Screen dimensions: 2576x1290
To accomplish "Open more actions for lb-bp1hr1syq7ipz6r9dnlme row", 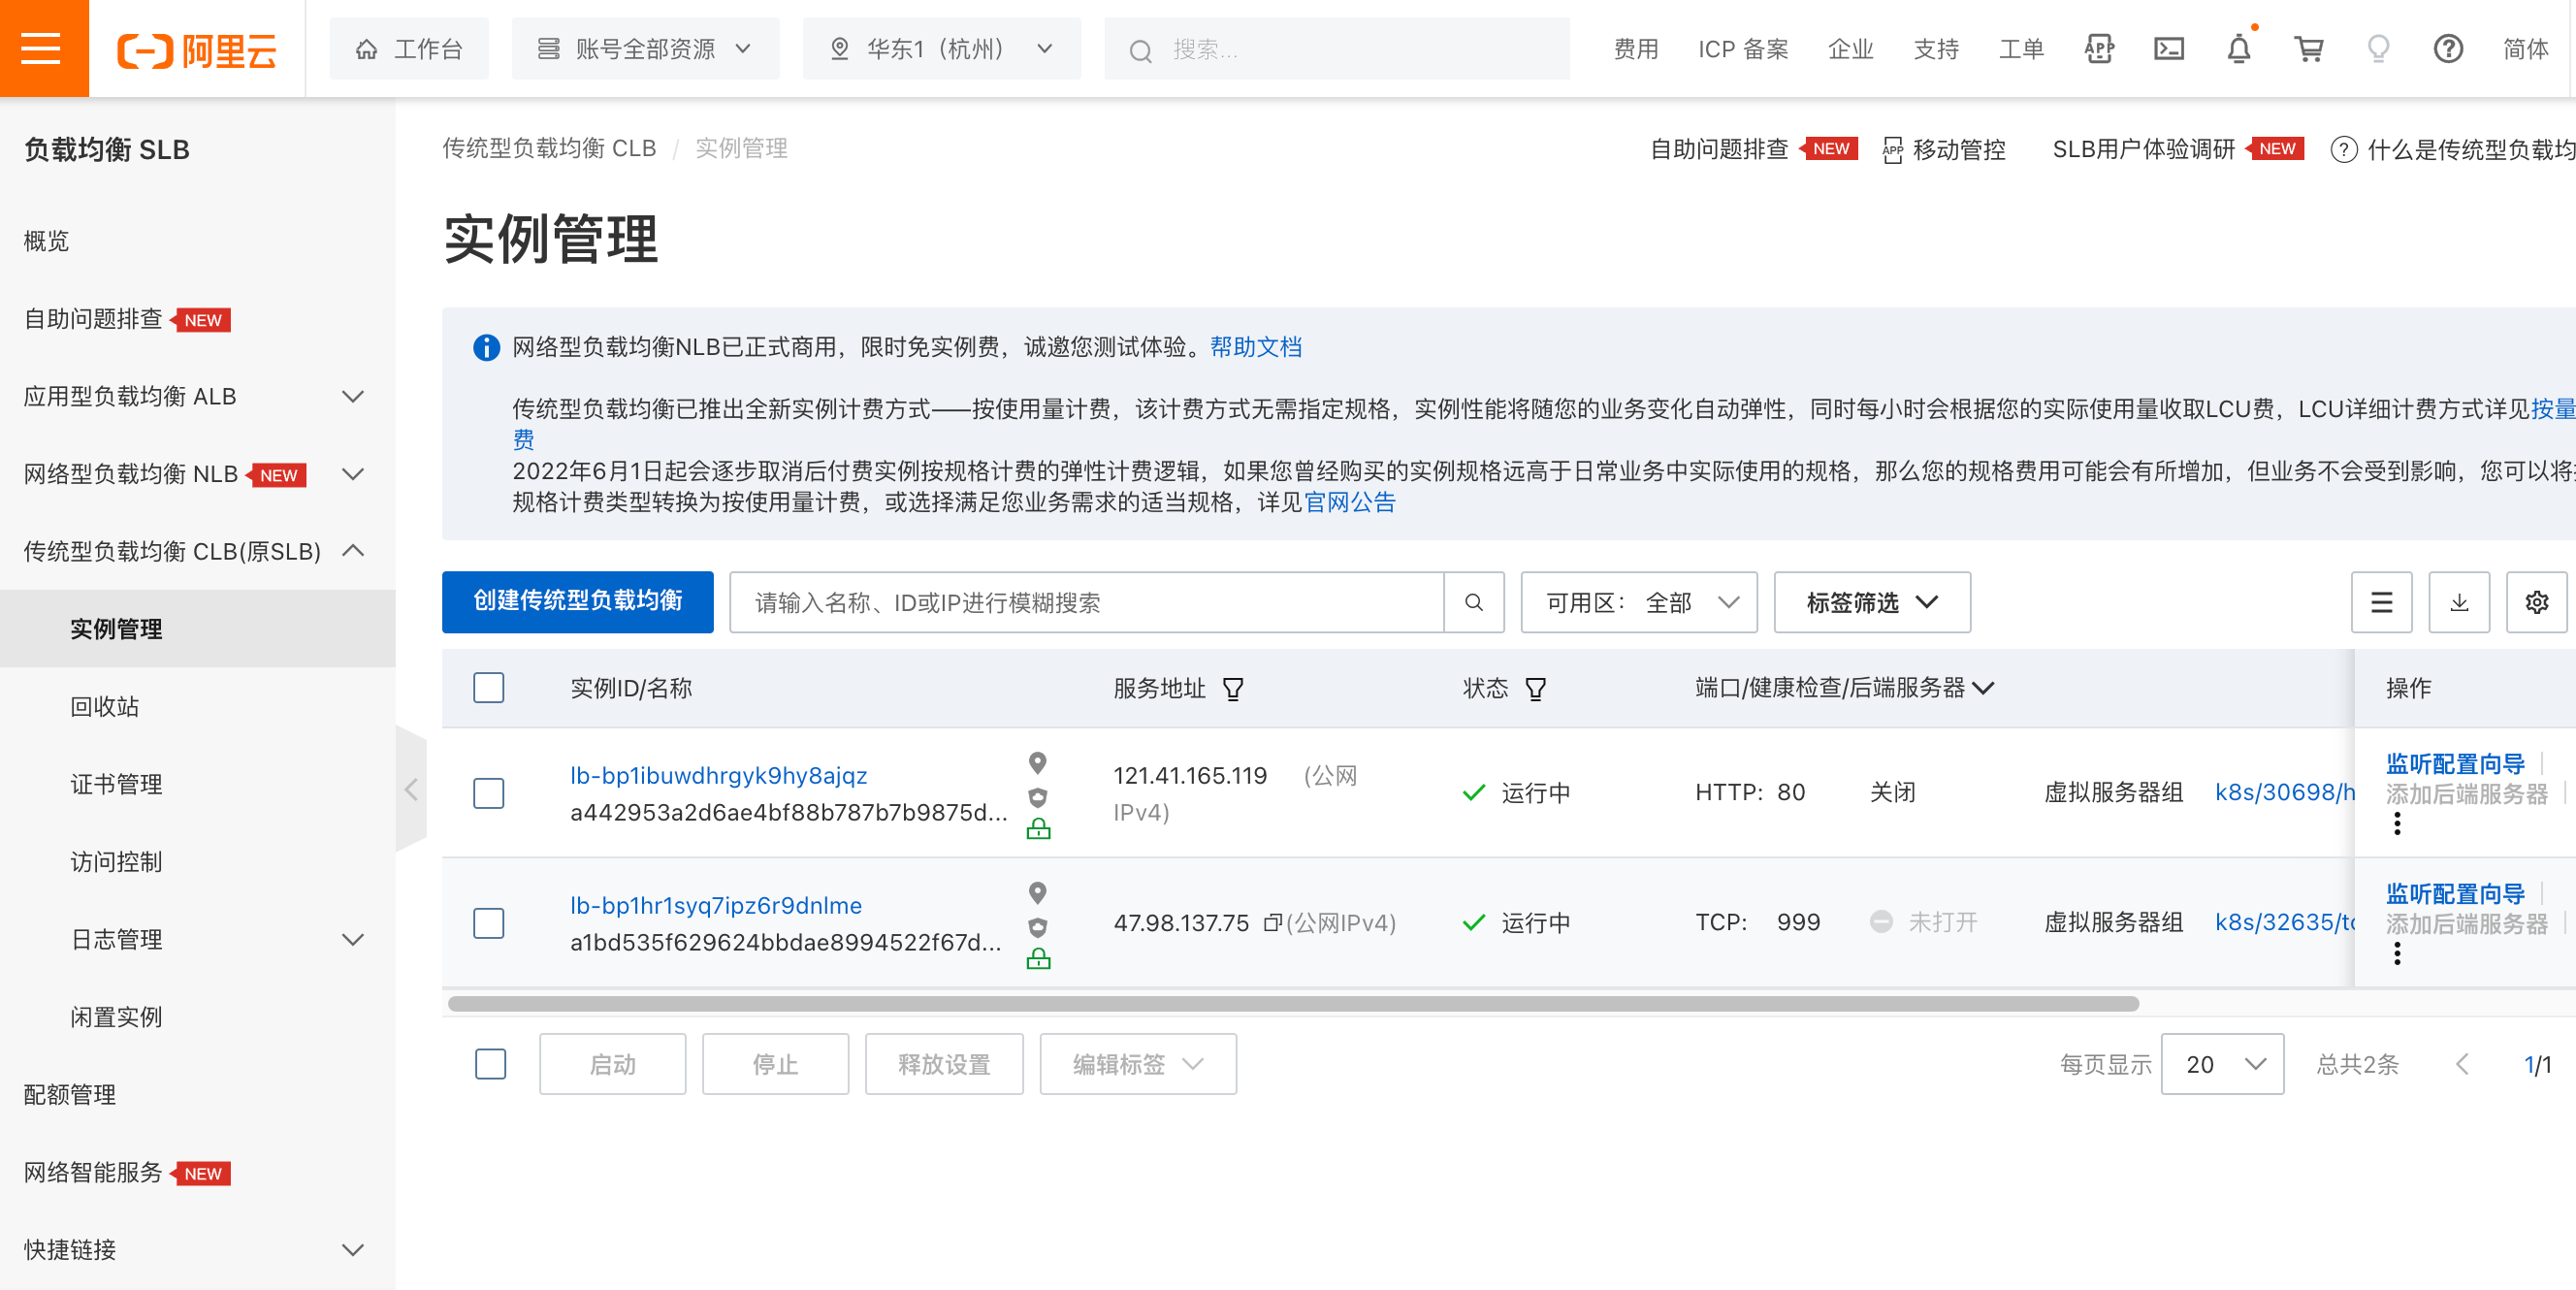I will (x=2397, y=954).
